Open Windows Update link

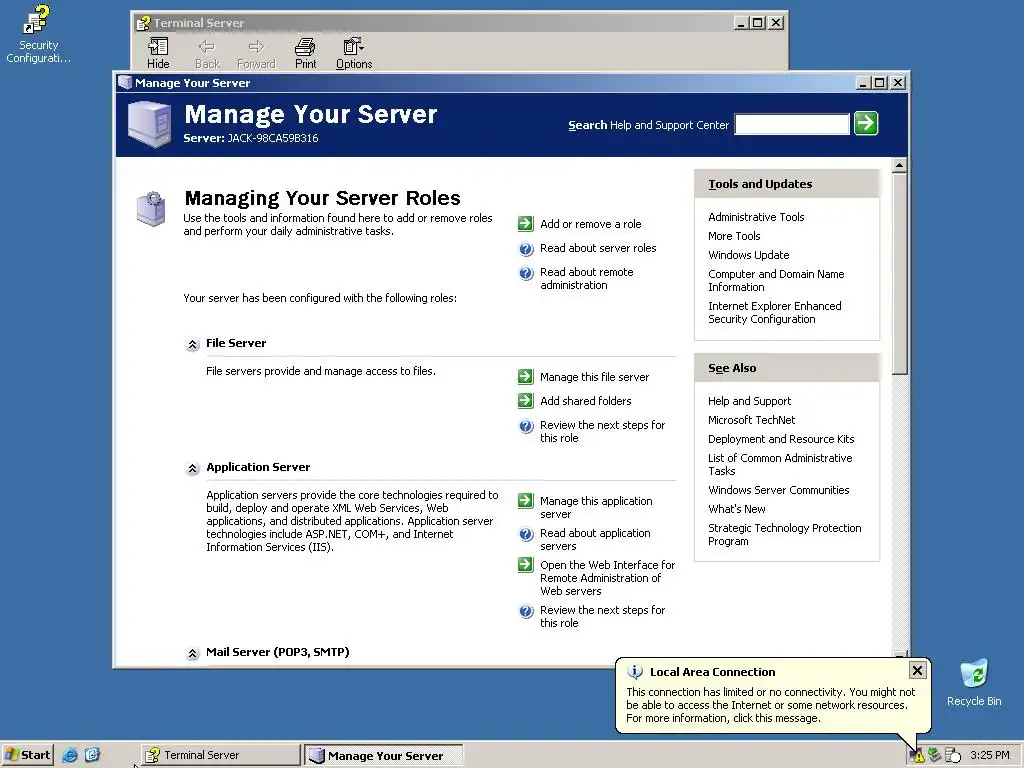(x=748, y=255)
